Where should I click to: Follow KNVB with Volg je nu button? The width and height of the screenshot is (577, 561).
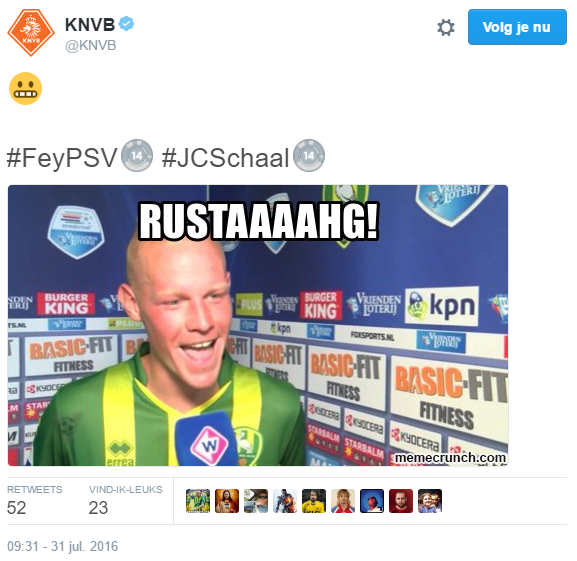tap(517, 27)
